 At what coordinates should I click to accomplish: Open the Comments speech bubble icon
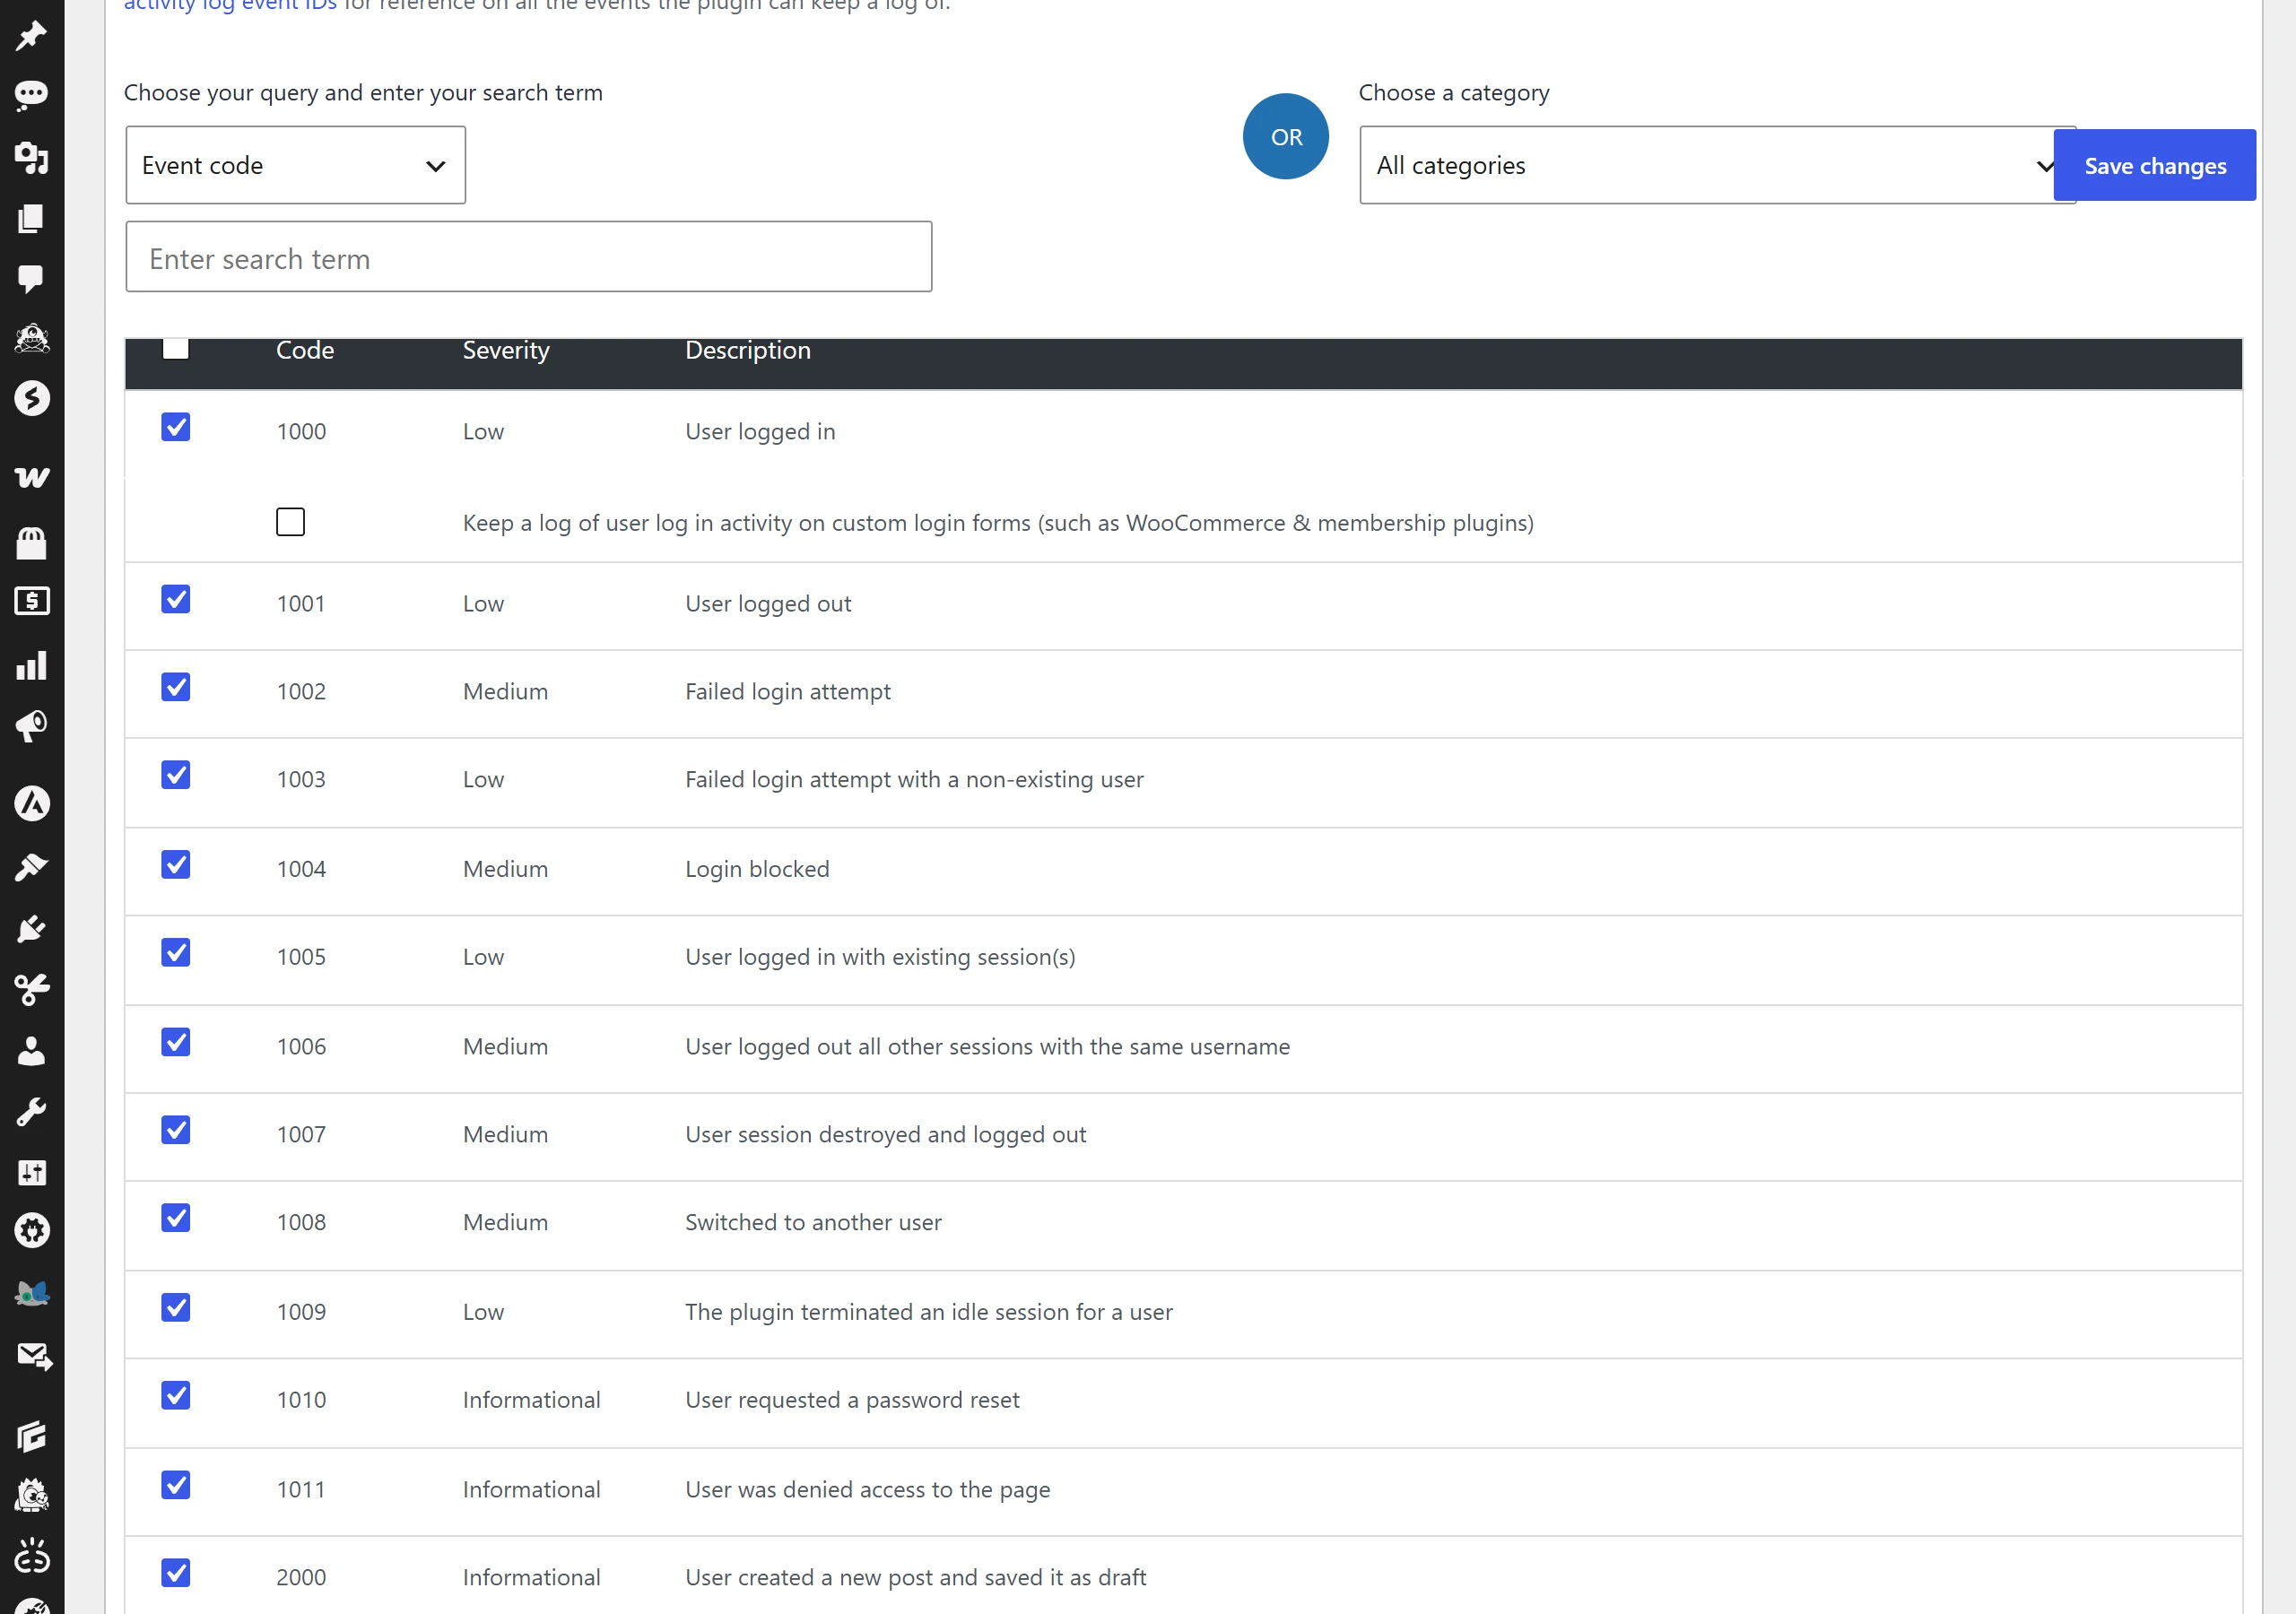(x=31, y=278)
